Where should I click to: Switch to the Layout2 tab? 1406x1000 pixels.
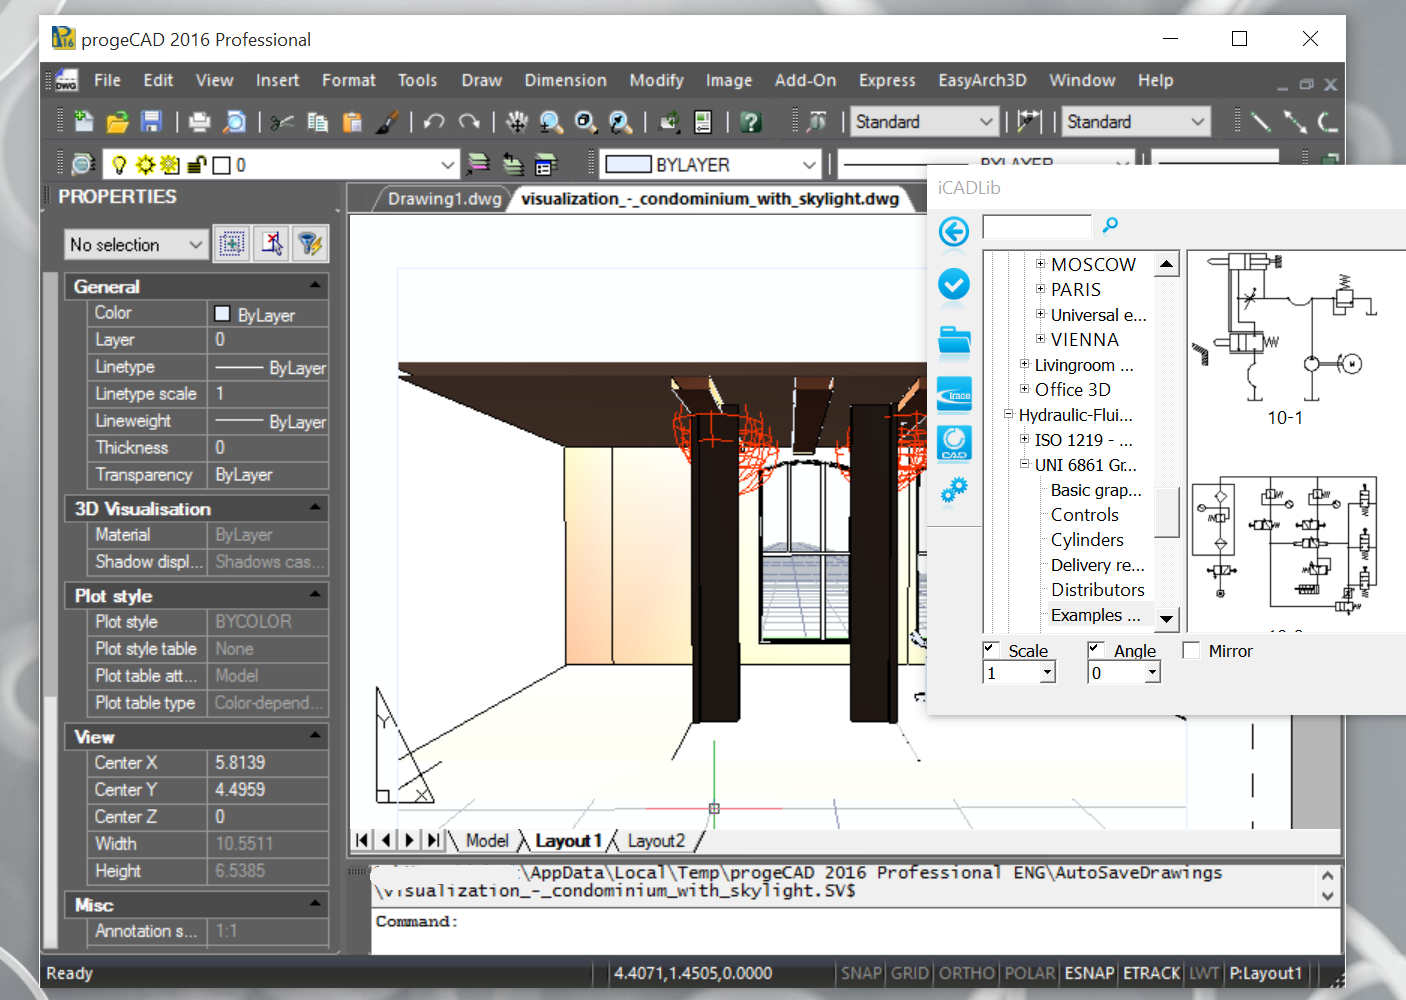(x=655, y=841)
